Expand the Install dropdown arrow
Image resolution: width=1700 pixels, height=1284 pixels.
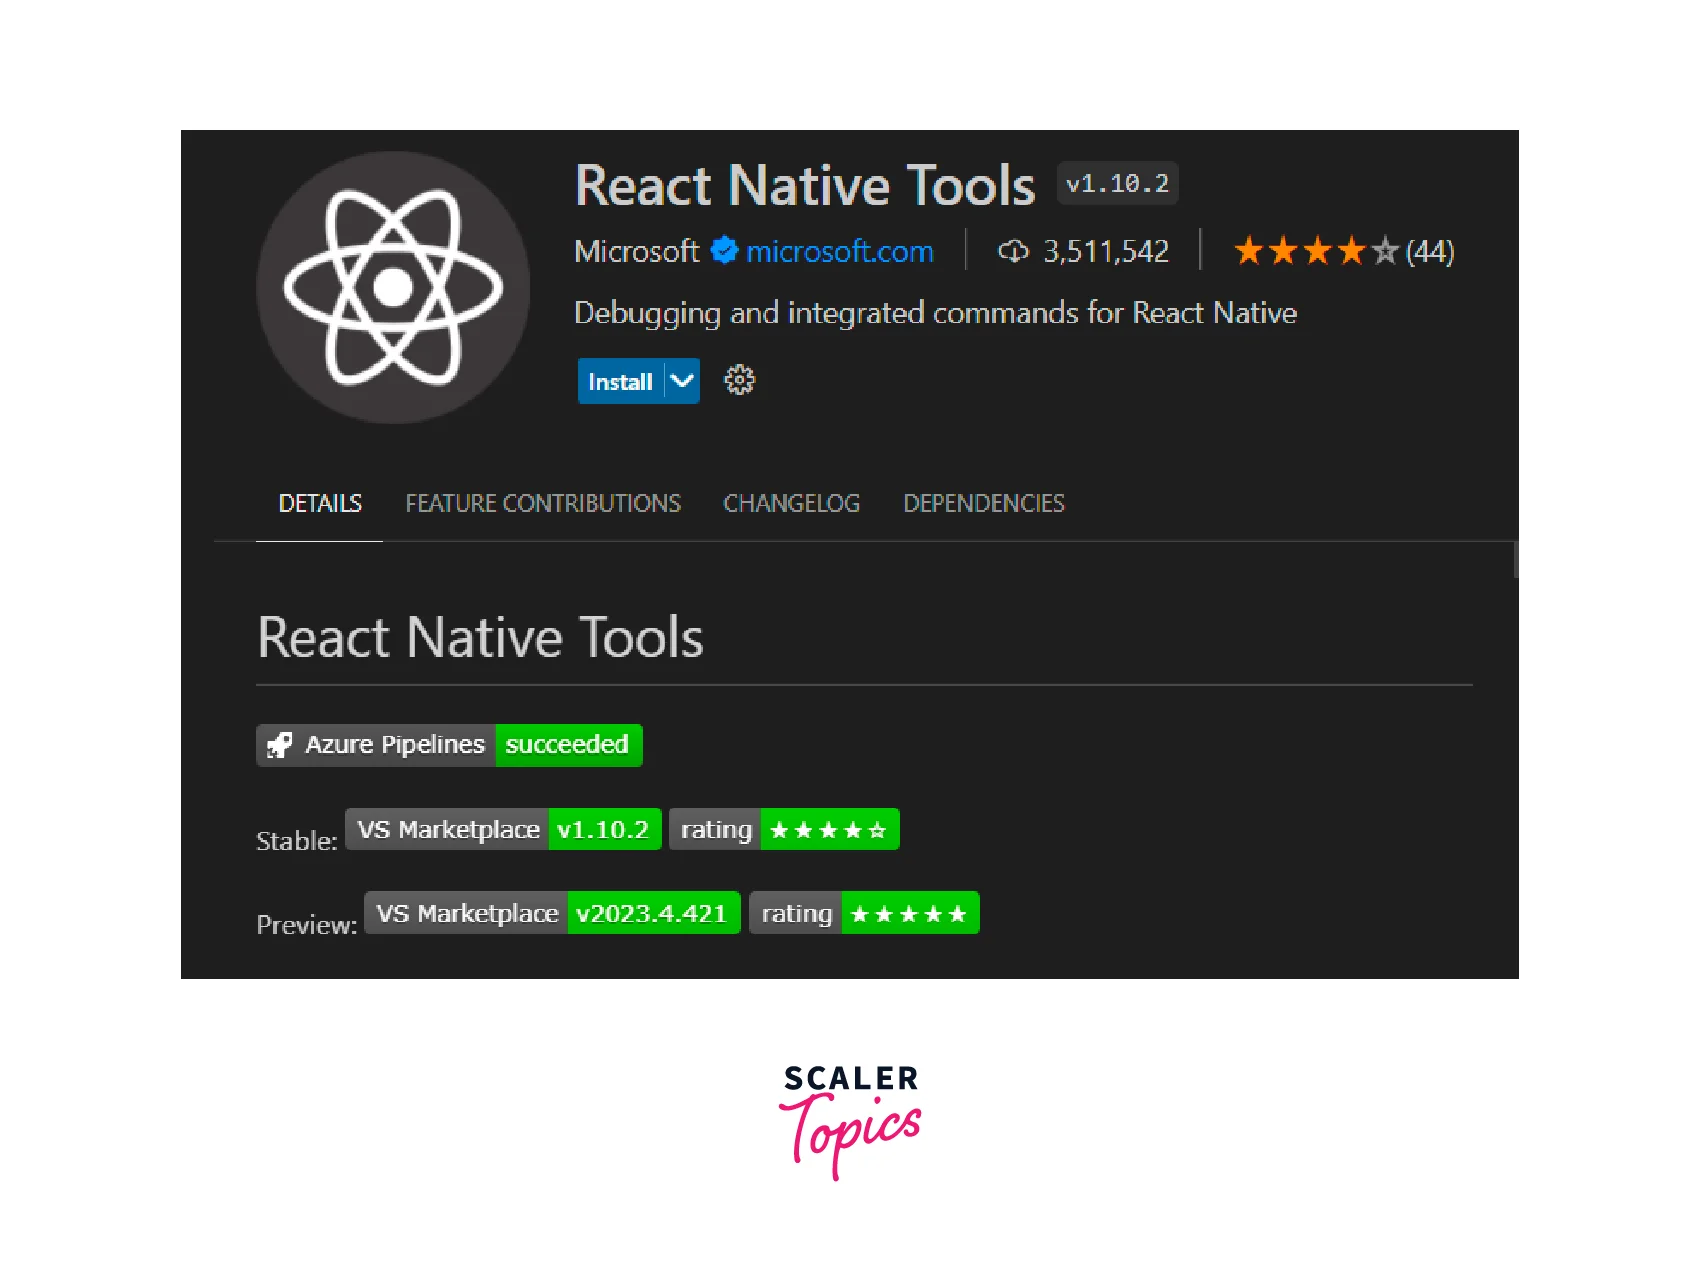[682, 381]
